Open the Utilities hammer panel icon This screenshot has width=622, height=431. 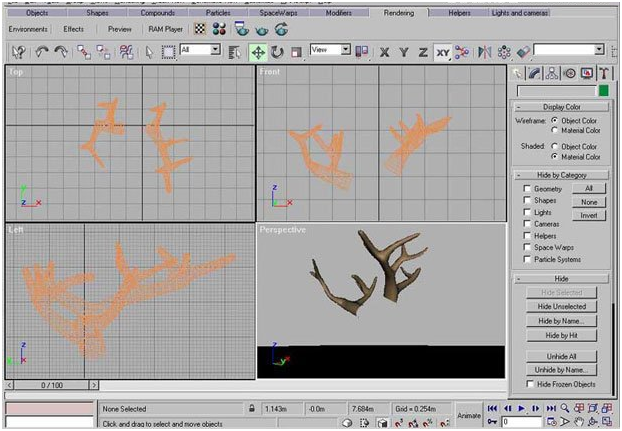(604, 73)
